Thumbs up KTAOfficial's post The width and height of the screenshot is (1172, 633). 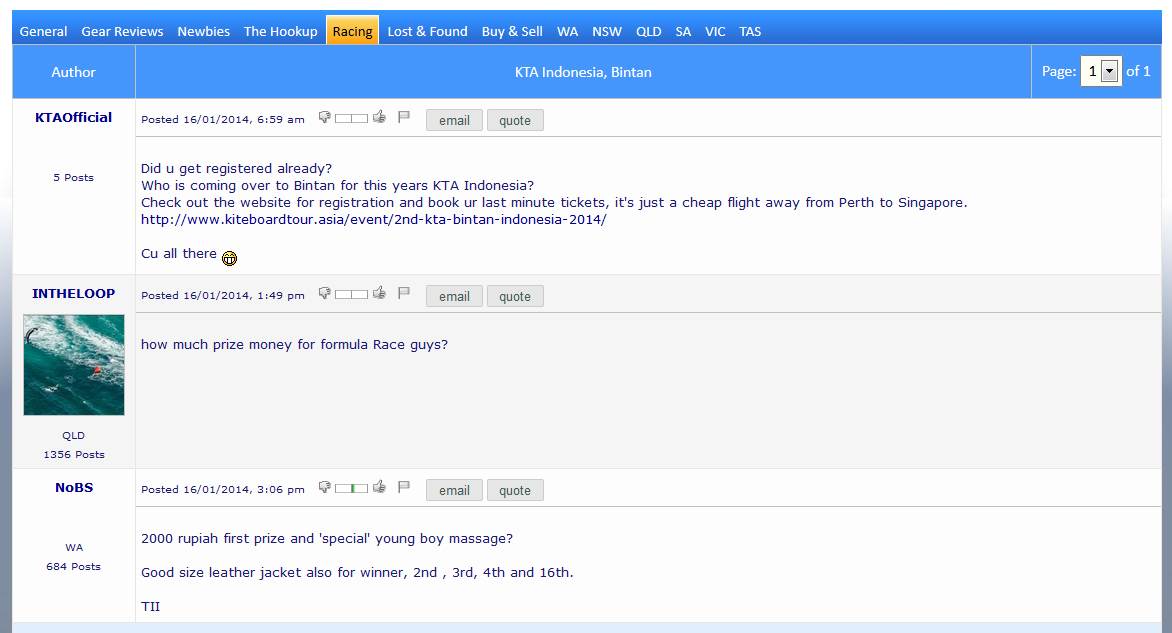tap(379, 118)
